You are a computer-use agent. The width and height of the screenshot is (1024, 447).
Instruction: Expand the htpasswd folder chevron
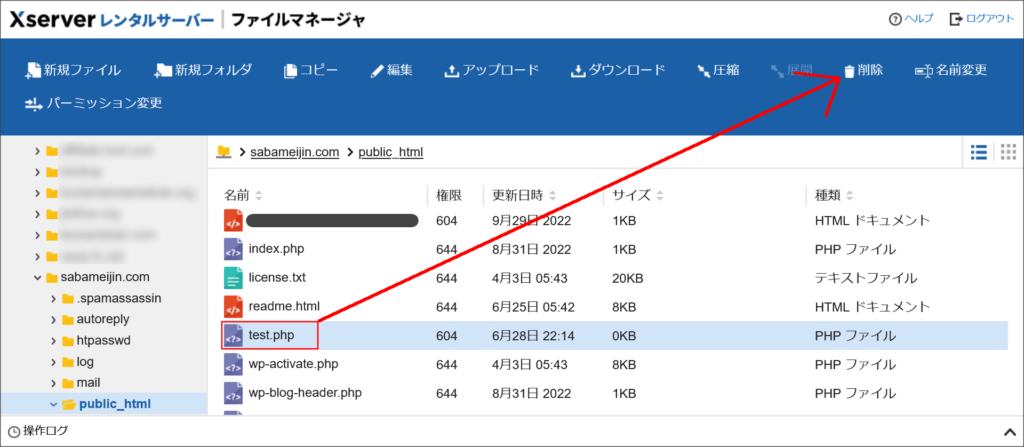pos(53,340)
